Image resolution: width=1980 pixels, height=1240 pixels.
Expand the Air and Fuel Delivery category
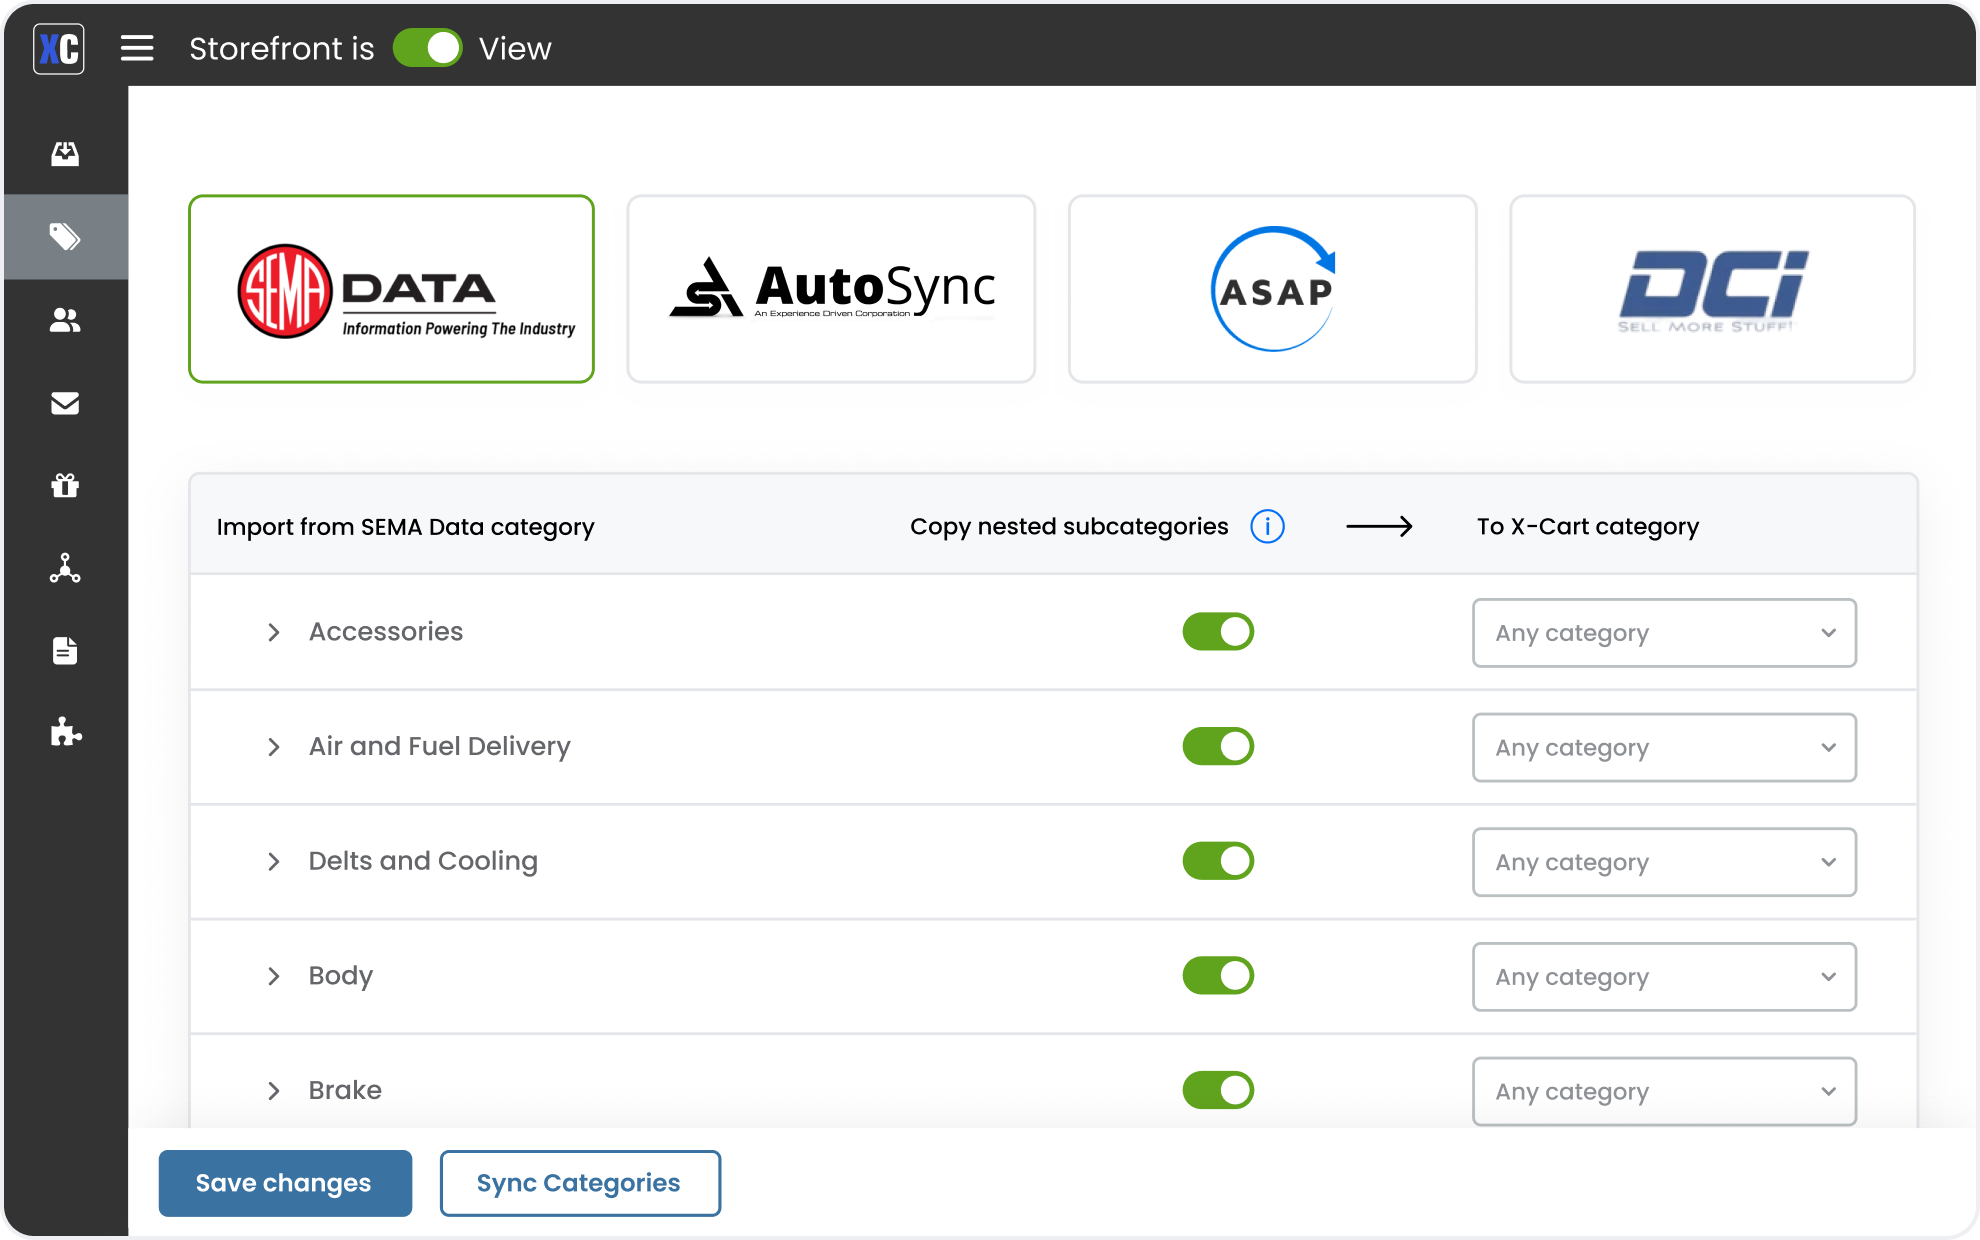273,747
